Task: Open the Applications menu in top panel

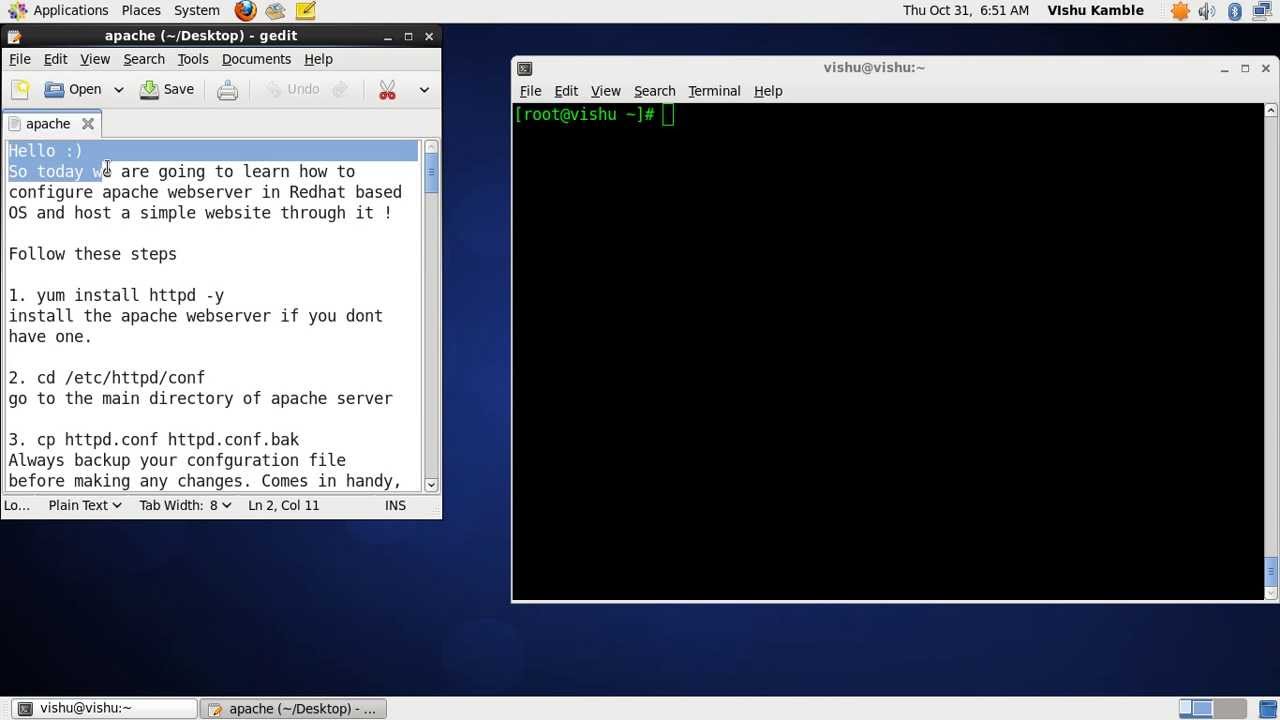Action: tap(59, 10)
